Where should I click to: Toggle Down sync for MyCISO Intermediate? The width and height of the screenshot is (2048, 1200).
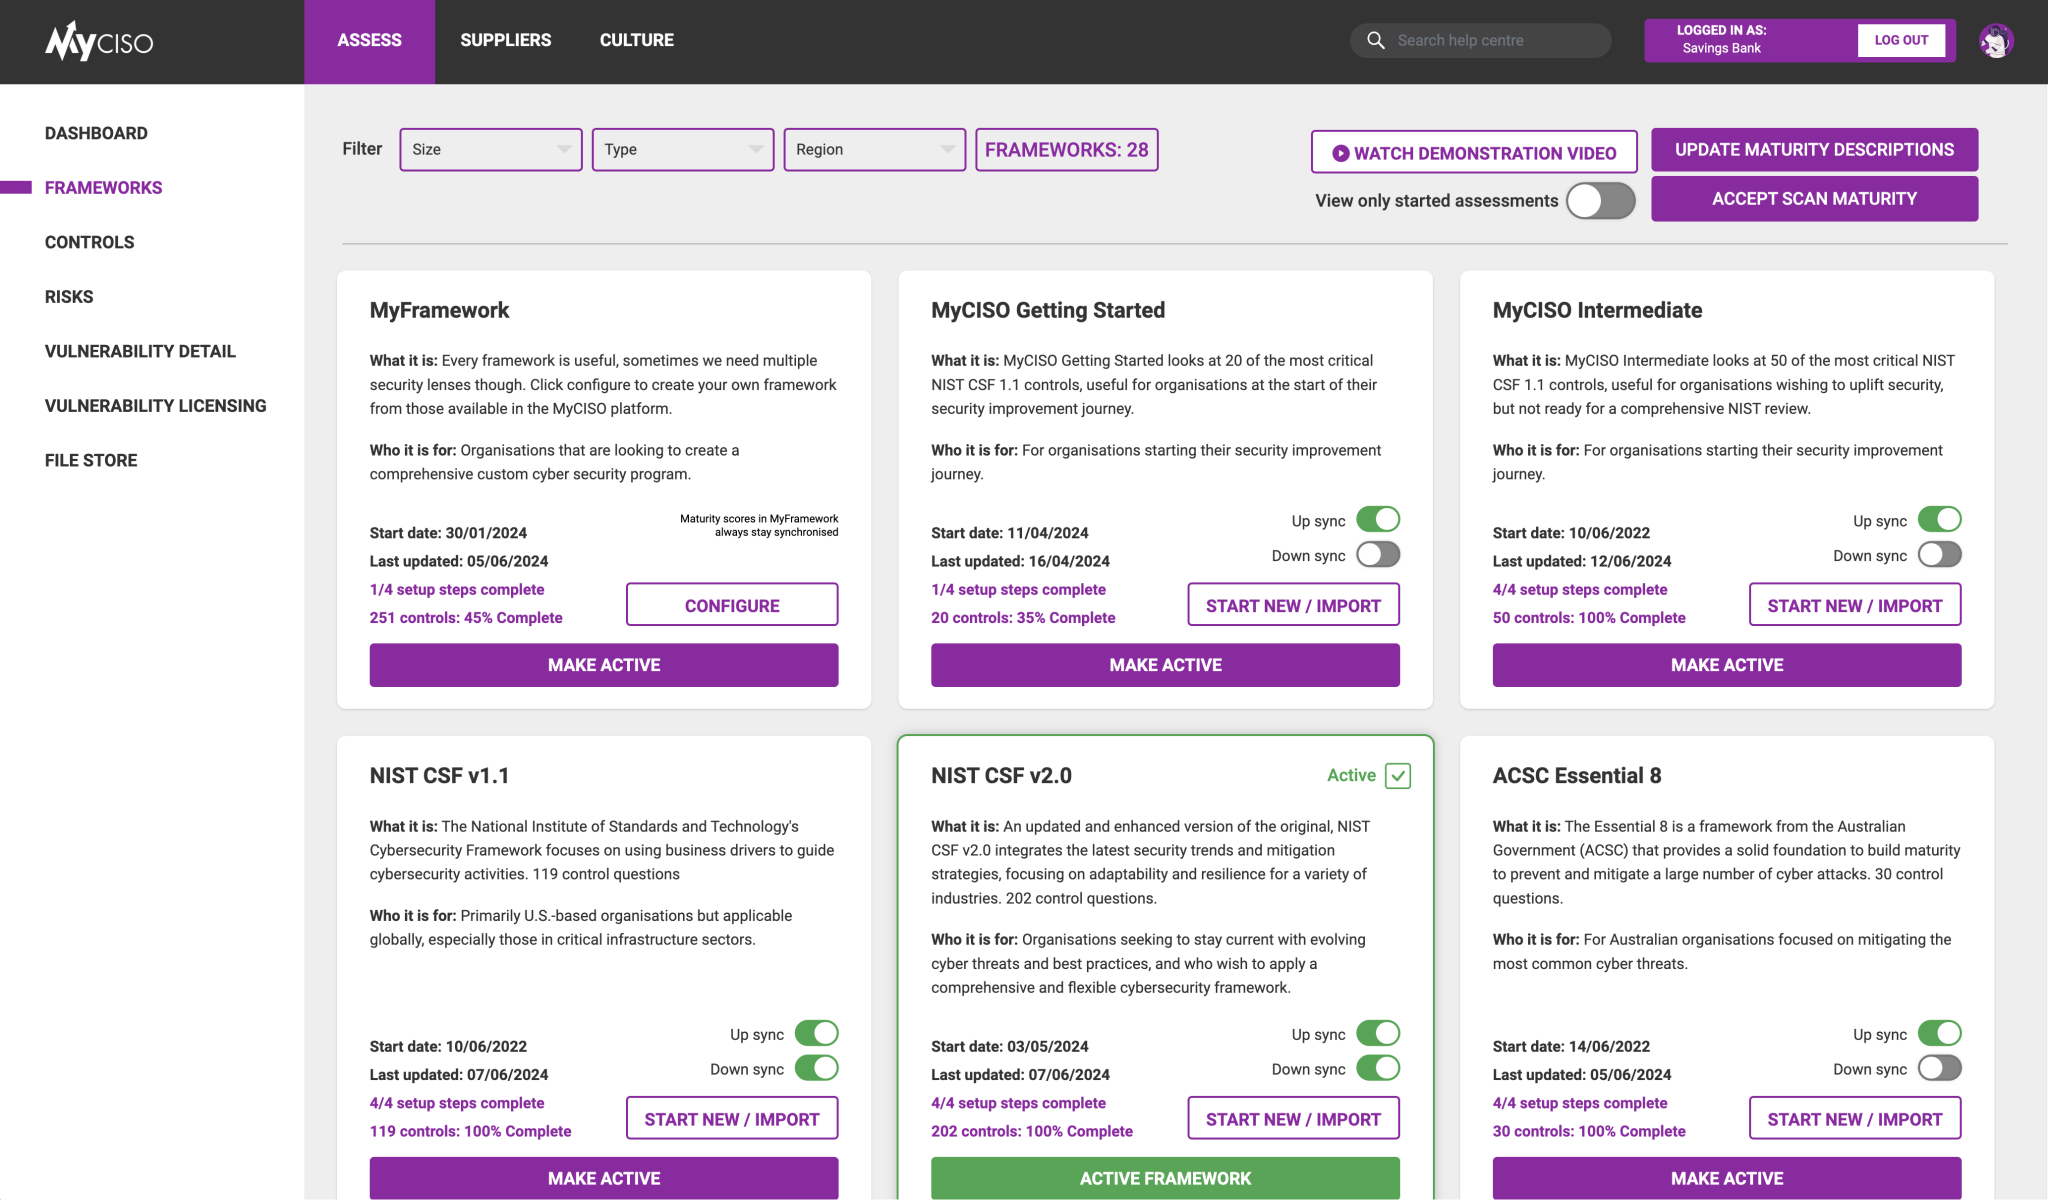coord(1940,555)
